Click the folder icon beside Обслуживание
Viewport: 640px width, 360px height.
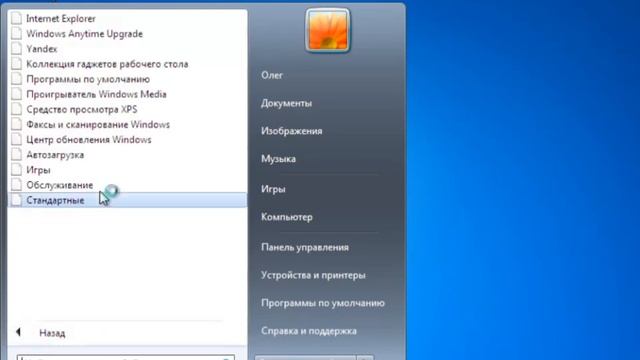tap(16, 185)
